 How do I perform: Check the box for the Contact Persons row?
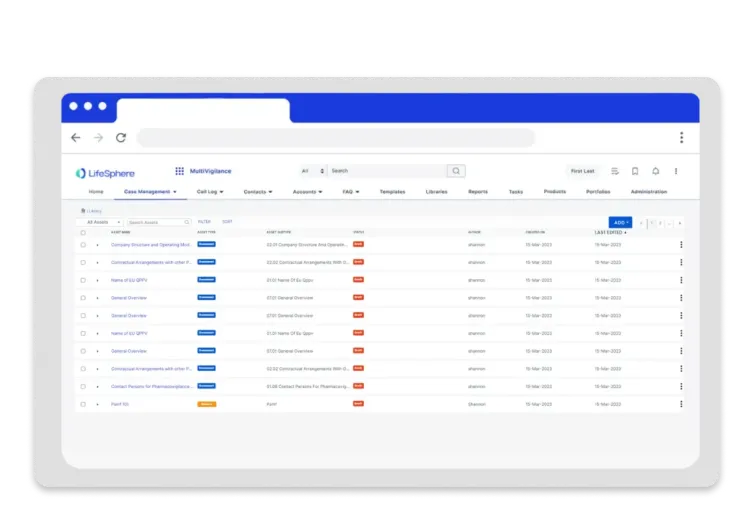click(83, 386)
